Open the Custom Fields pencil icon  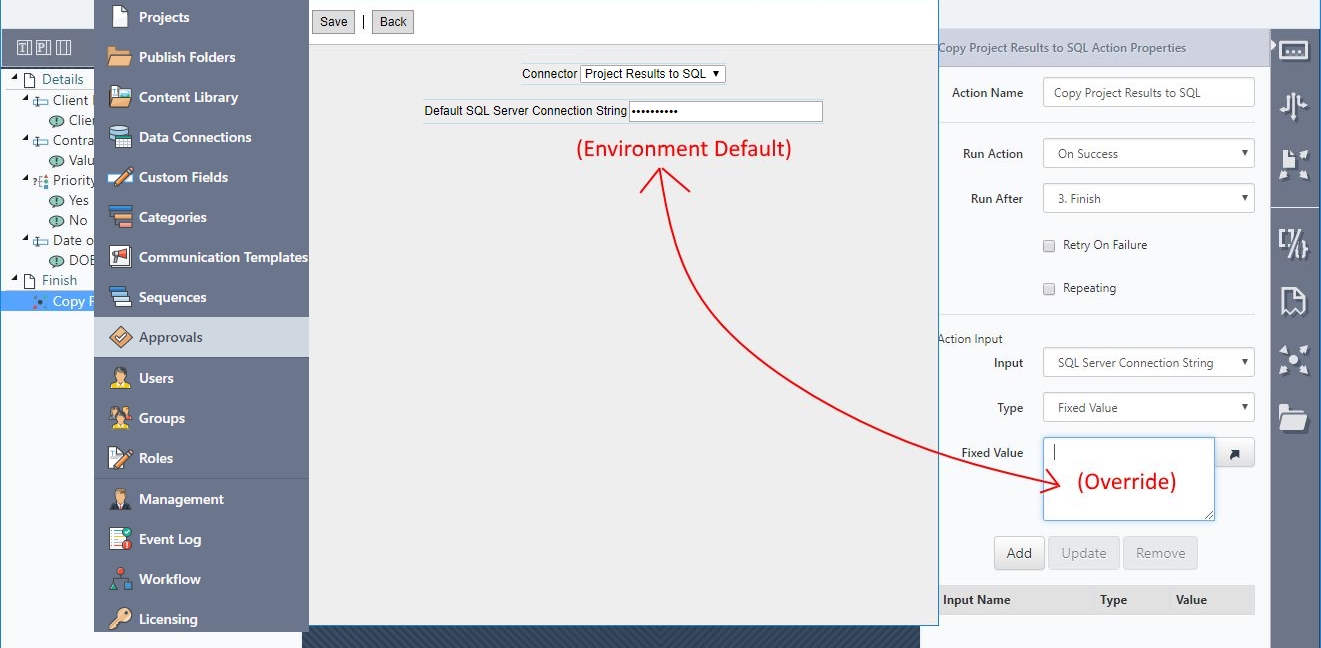120,177
